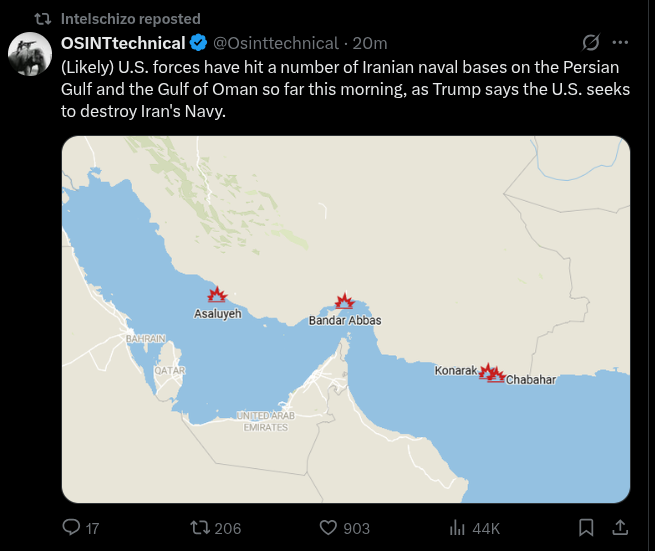This screenshot has width=655, height=551.
Task: Click the Konarak strike marker
Action: pos(486,372)
